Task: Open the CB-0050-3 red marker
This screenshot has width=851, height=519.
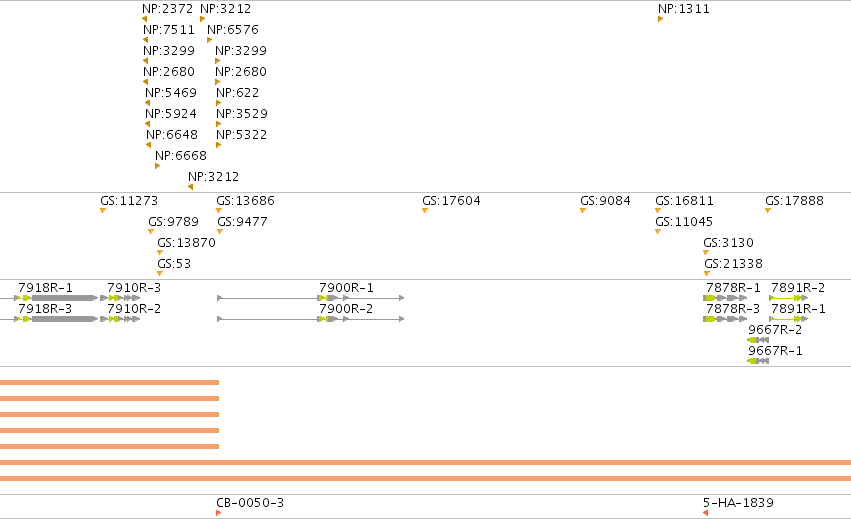Action: tap(219, 513)
